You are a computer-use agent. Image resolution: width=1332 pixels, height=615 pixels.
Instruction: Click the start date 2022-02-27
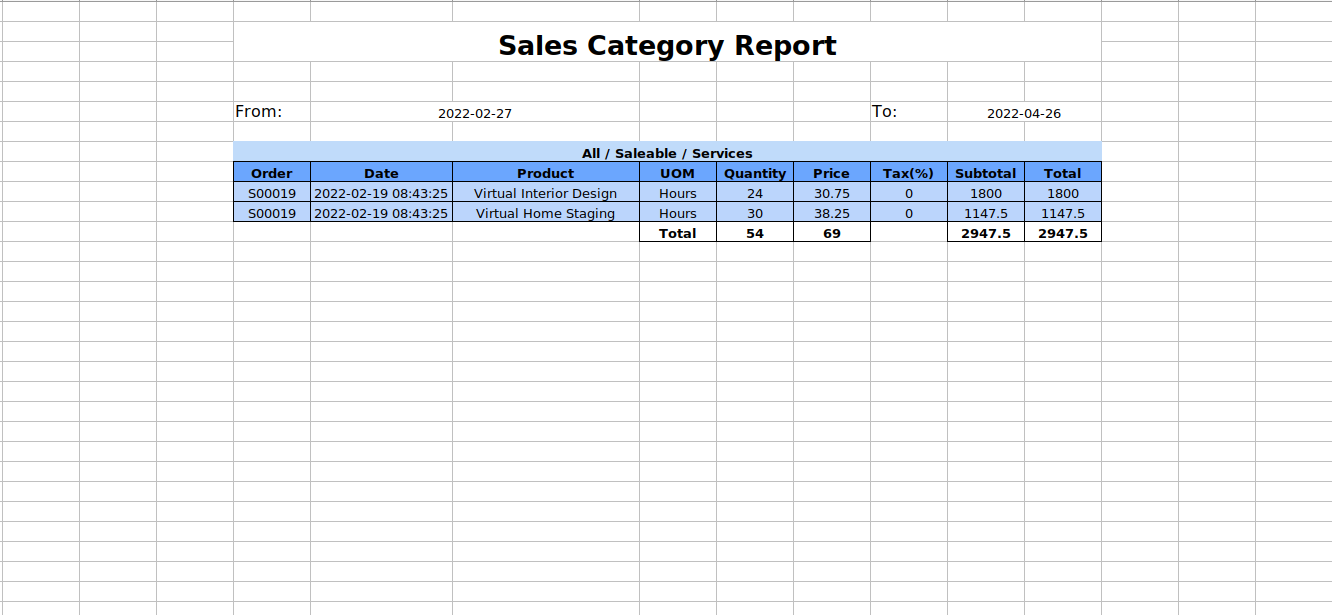[475, 114]
